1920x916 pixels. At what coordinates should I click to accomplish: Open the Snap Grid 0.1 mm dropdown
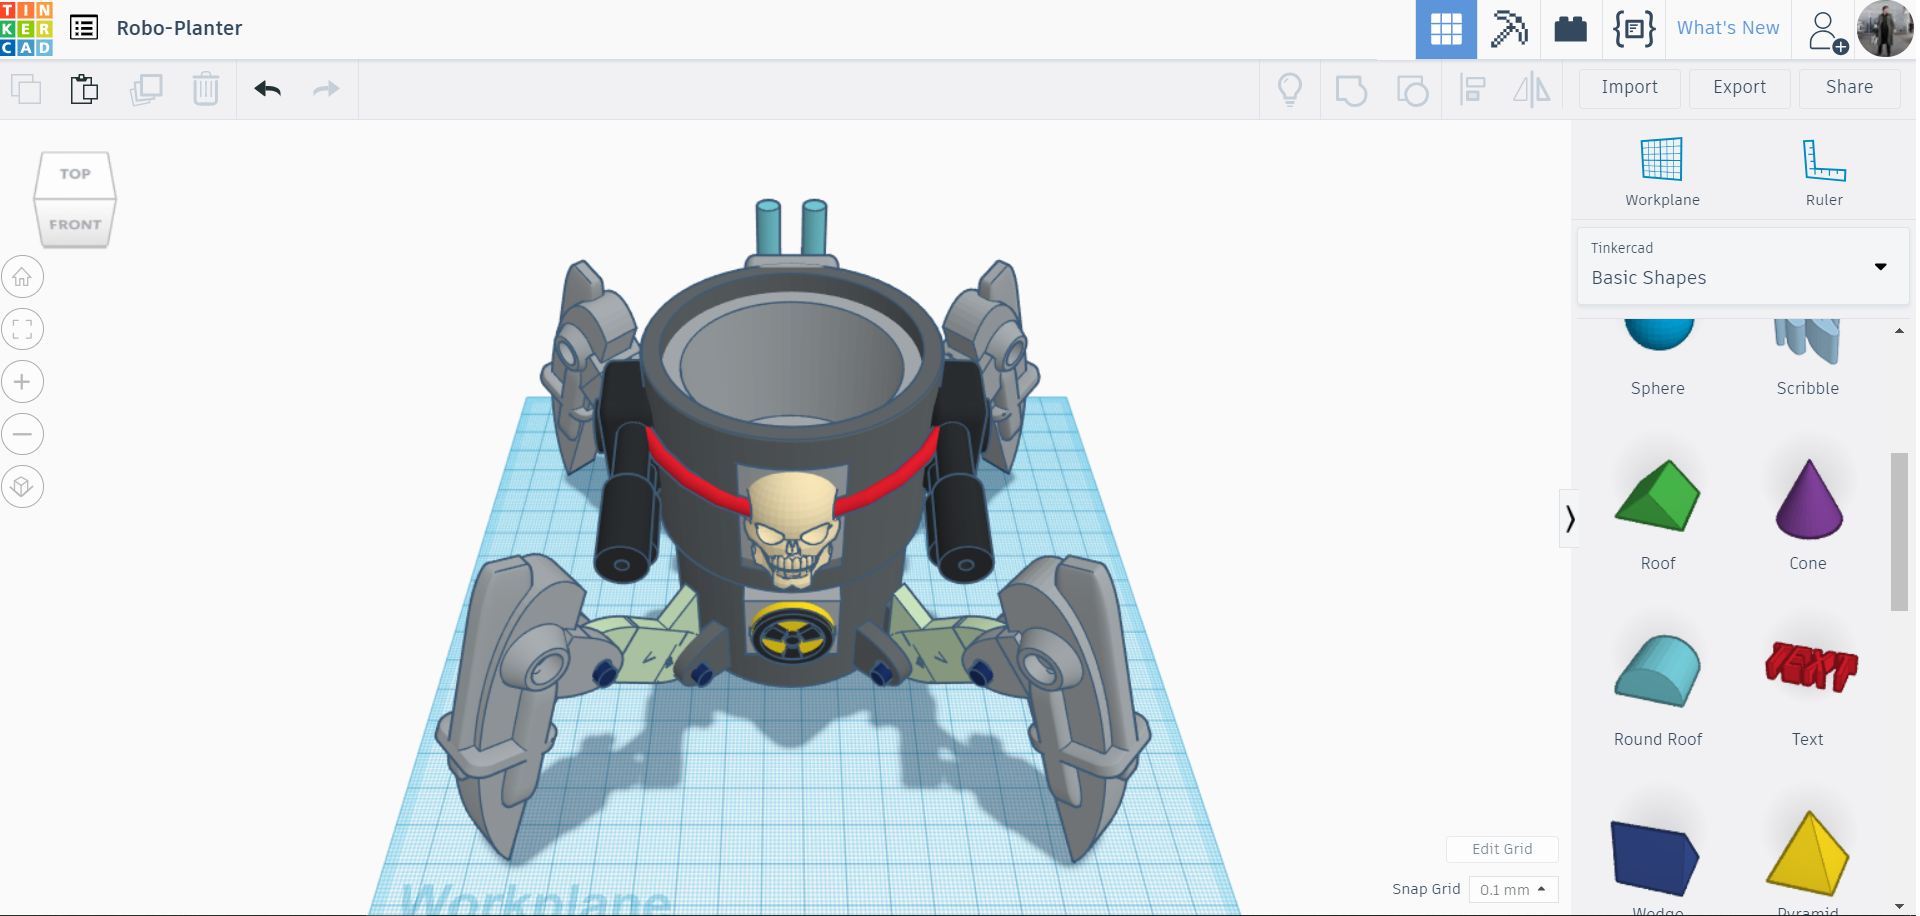coord(1513,890)
